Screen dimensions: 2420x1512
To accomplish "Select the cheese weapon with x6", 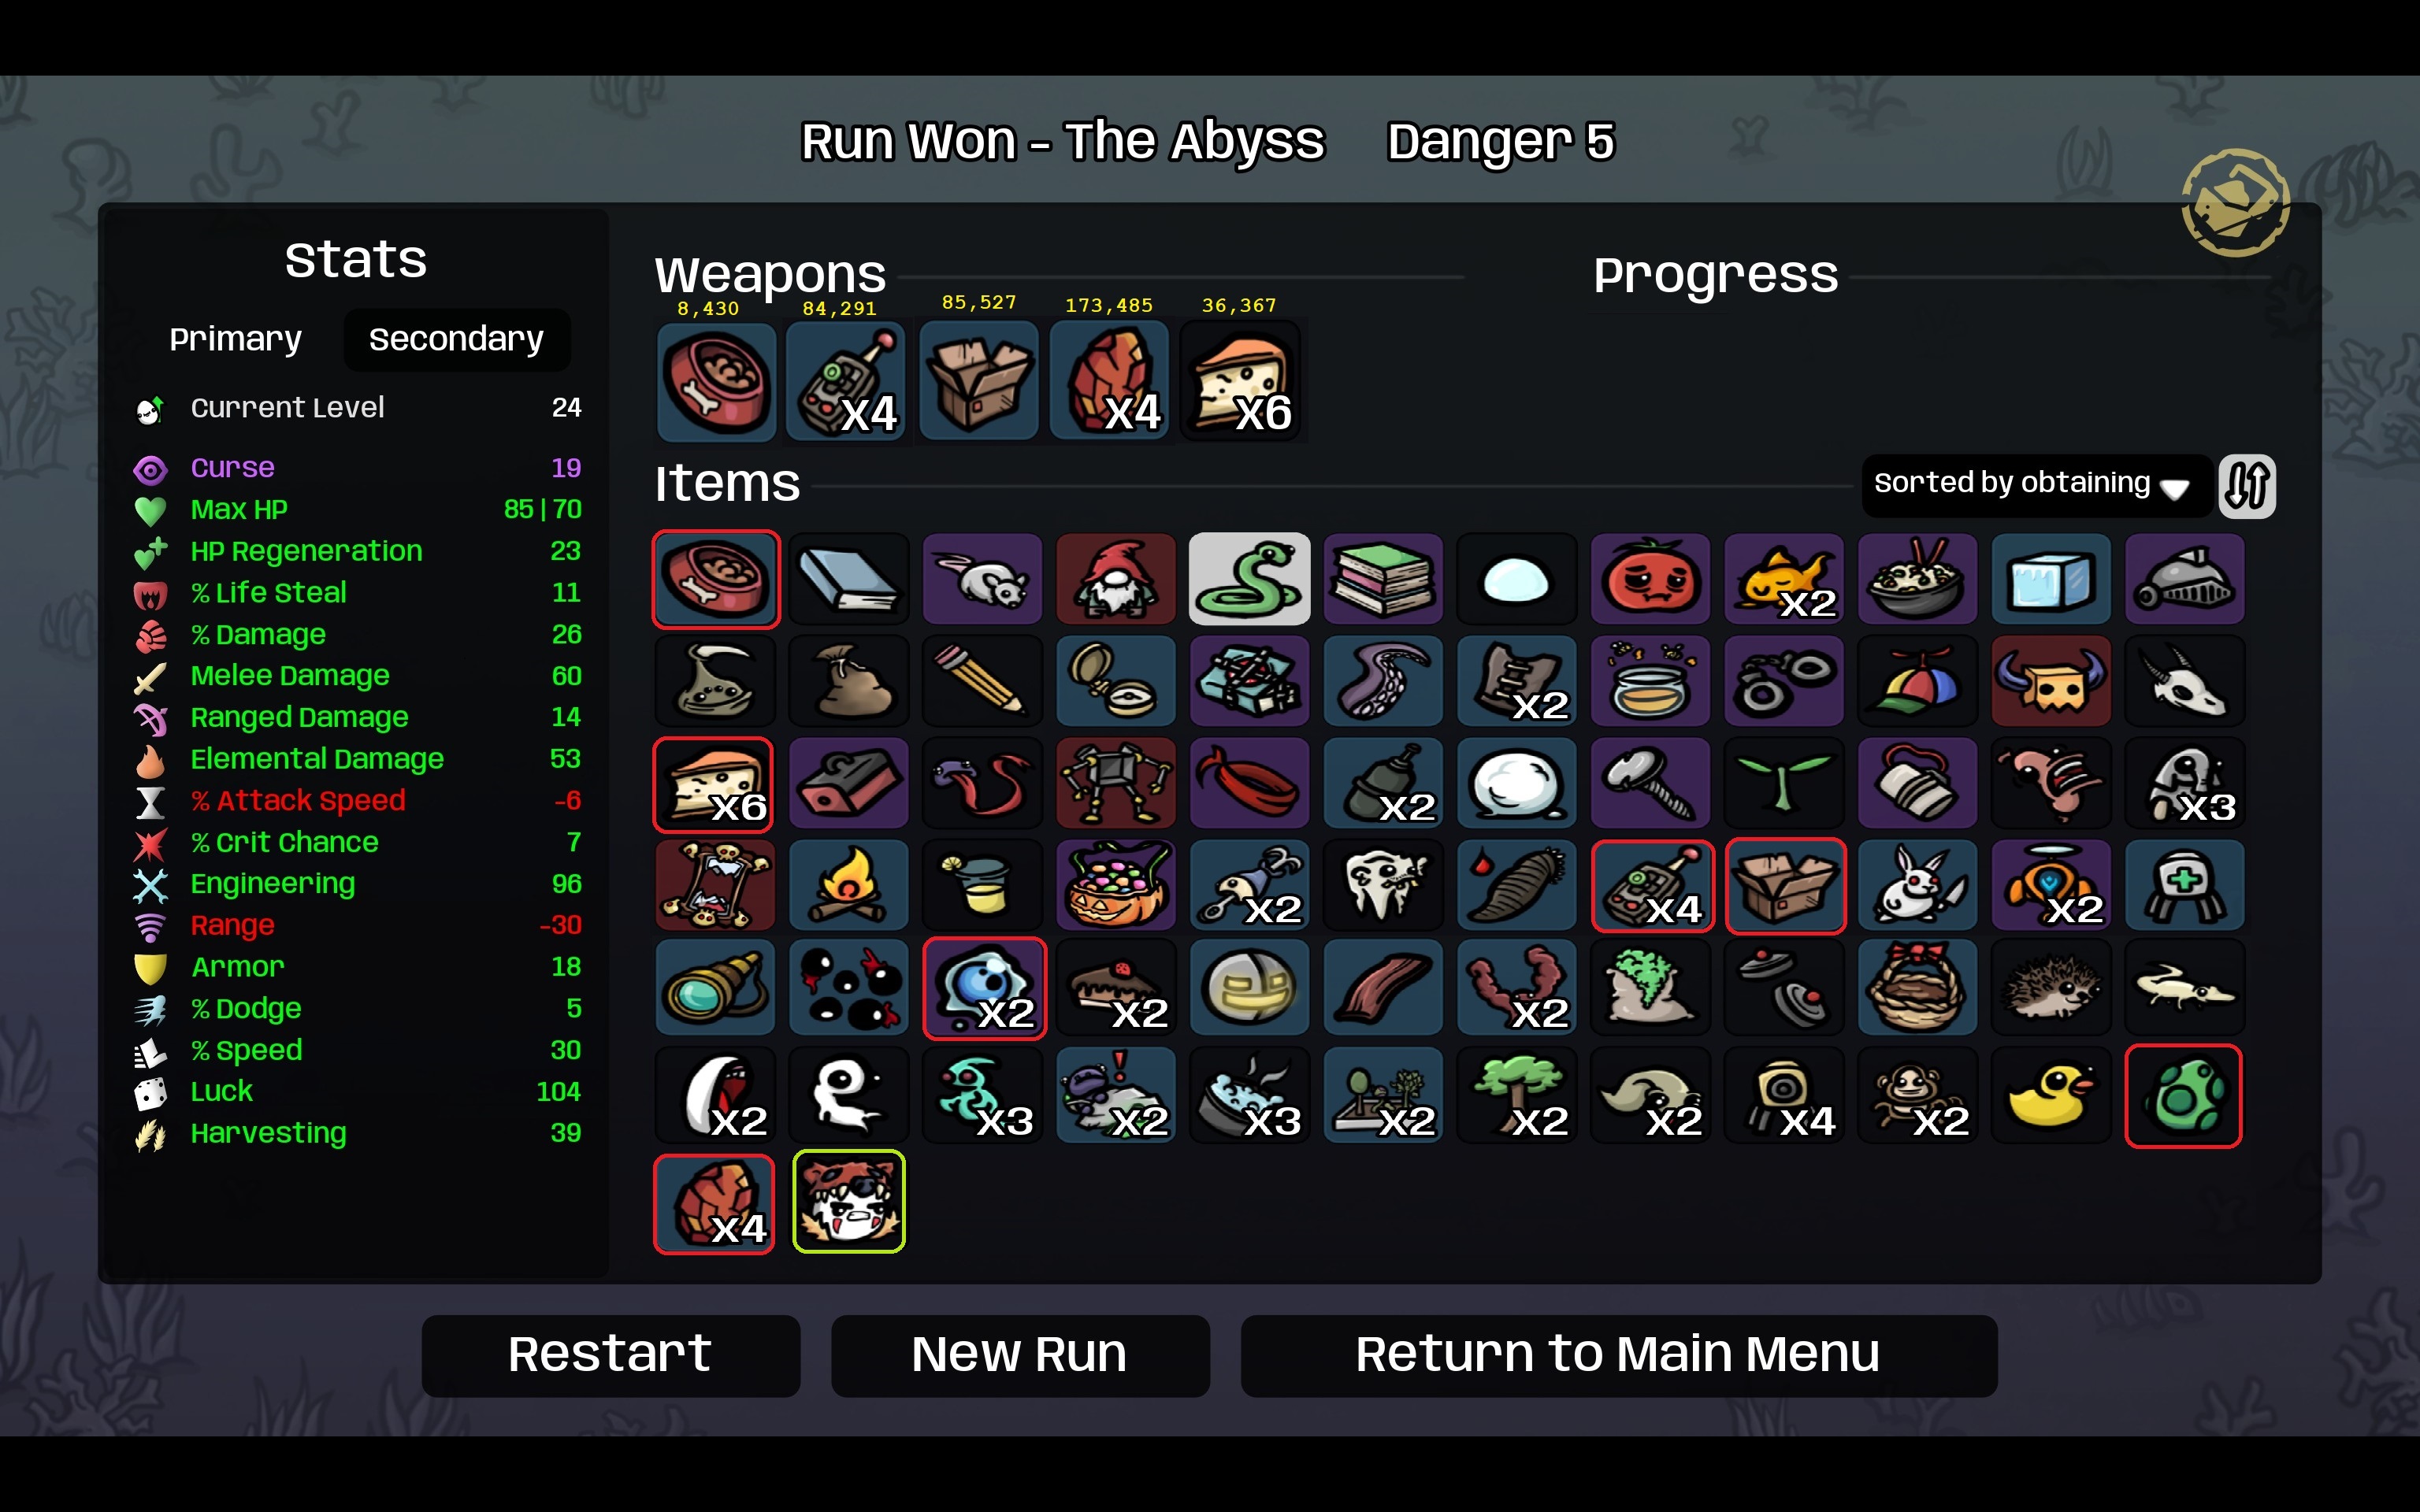I will (x=1242, y=381).
